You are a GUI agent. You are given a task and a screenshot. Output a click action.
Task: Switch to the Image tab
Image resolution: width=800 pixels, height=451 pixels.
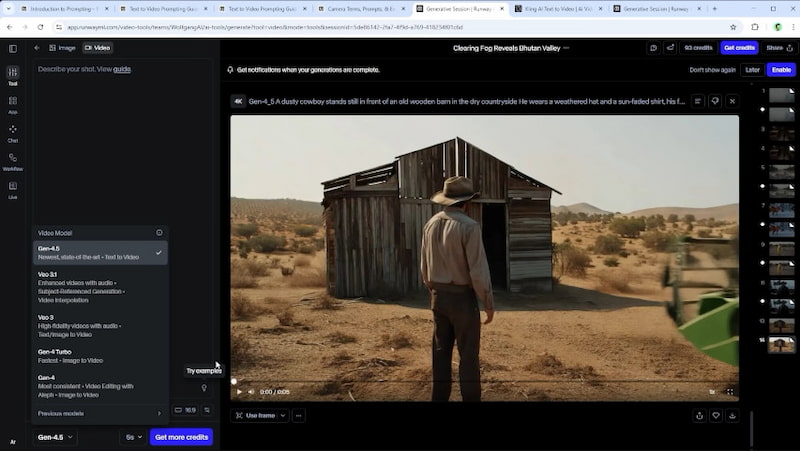tap(62, 47)
